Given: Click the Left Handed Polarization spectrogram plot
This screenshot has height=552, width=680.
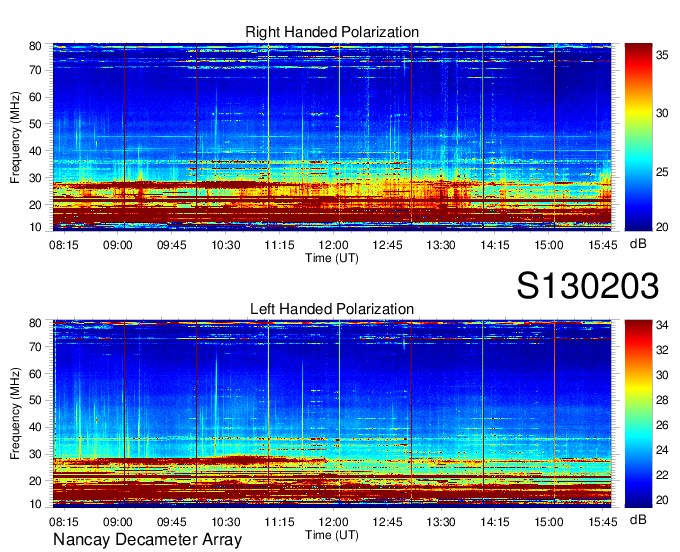Looking at the screenshot, I should (332, 414).
